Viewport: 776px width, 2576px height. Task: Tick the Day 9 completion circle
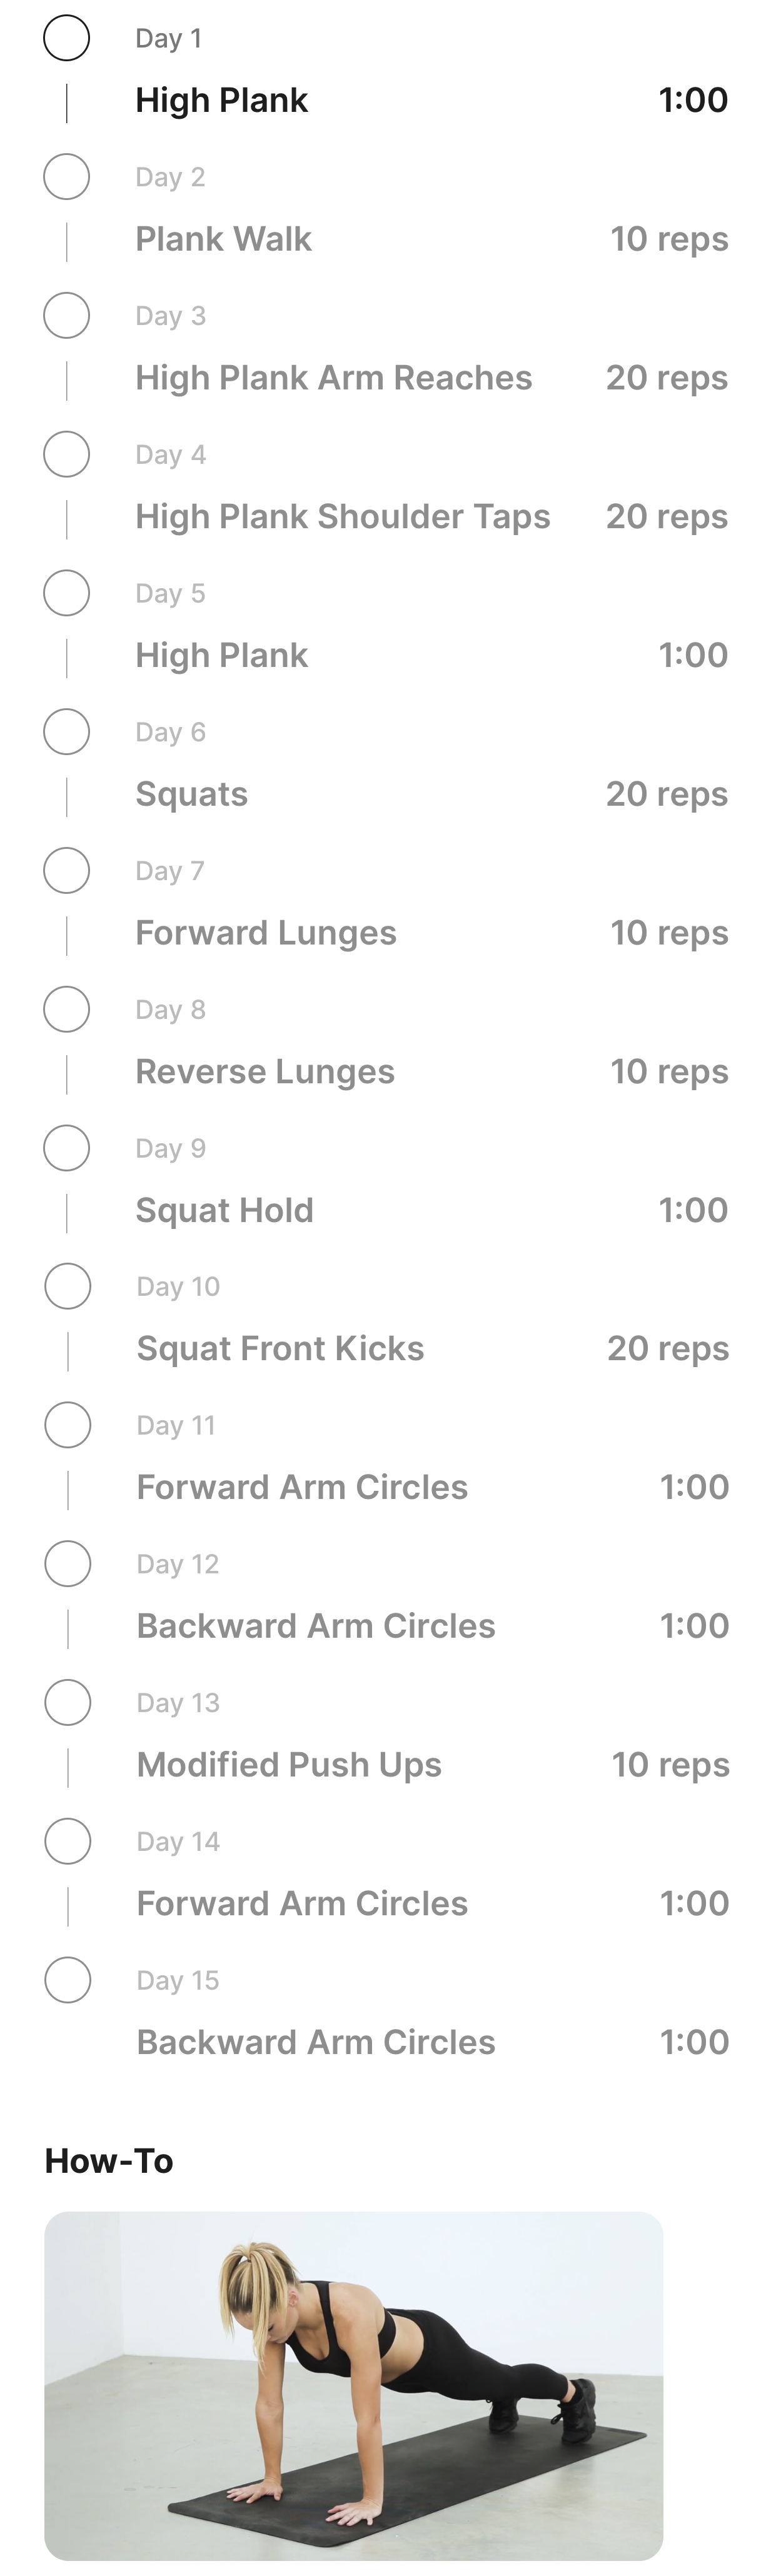tap(66, 1148)
